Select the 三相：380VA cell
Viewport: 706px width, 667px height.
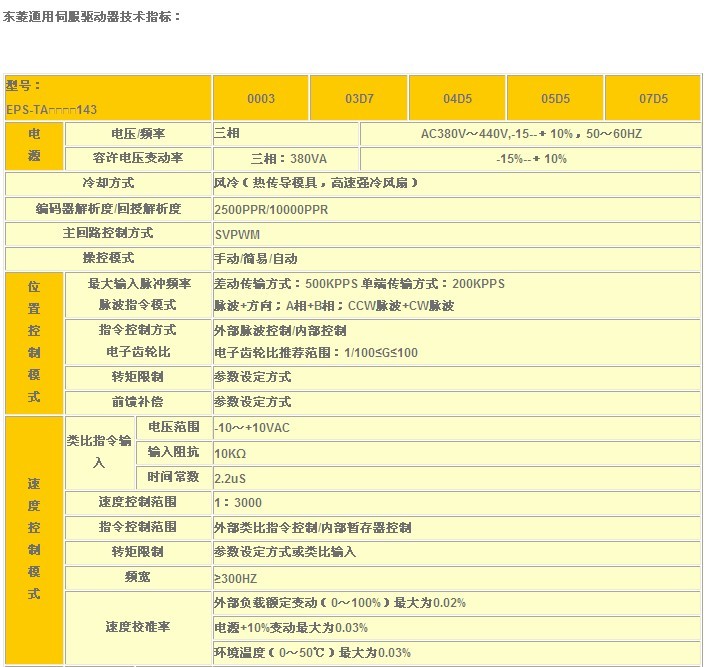pos(286,159)
